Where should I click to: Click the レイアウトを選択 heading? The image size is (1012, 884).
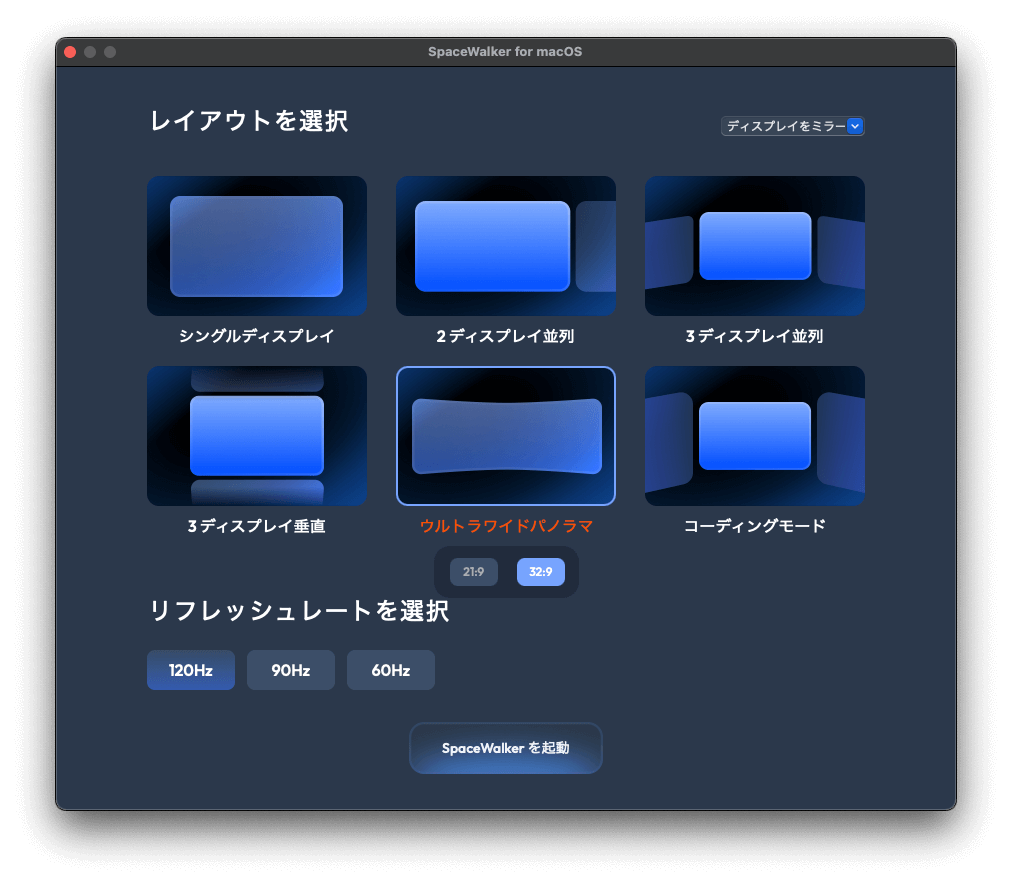(x=249, y=121)
